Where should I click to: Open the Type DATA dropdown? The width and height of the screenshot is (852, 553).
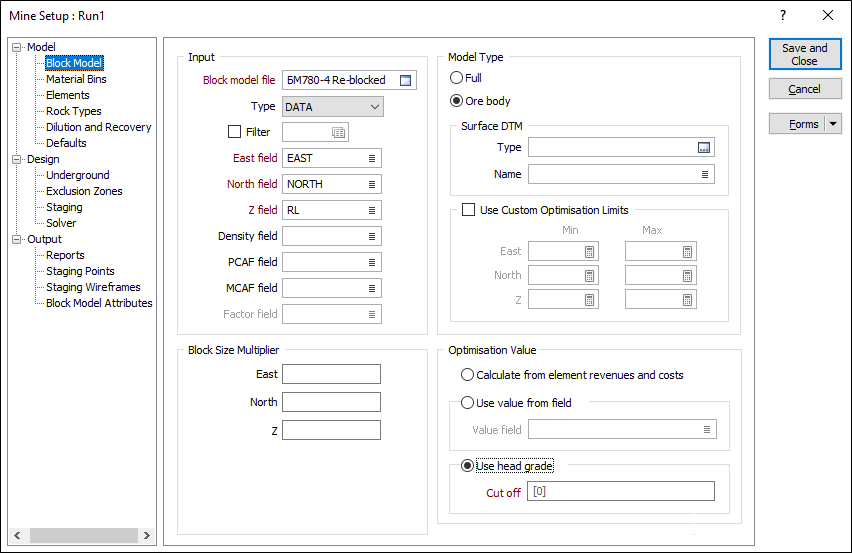333,106
